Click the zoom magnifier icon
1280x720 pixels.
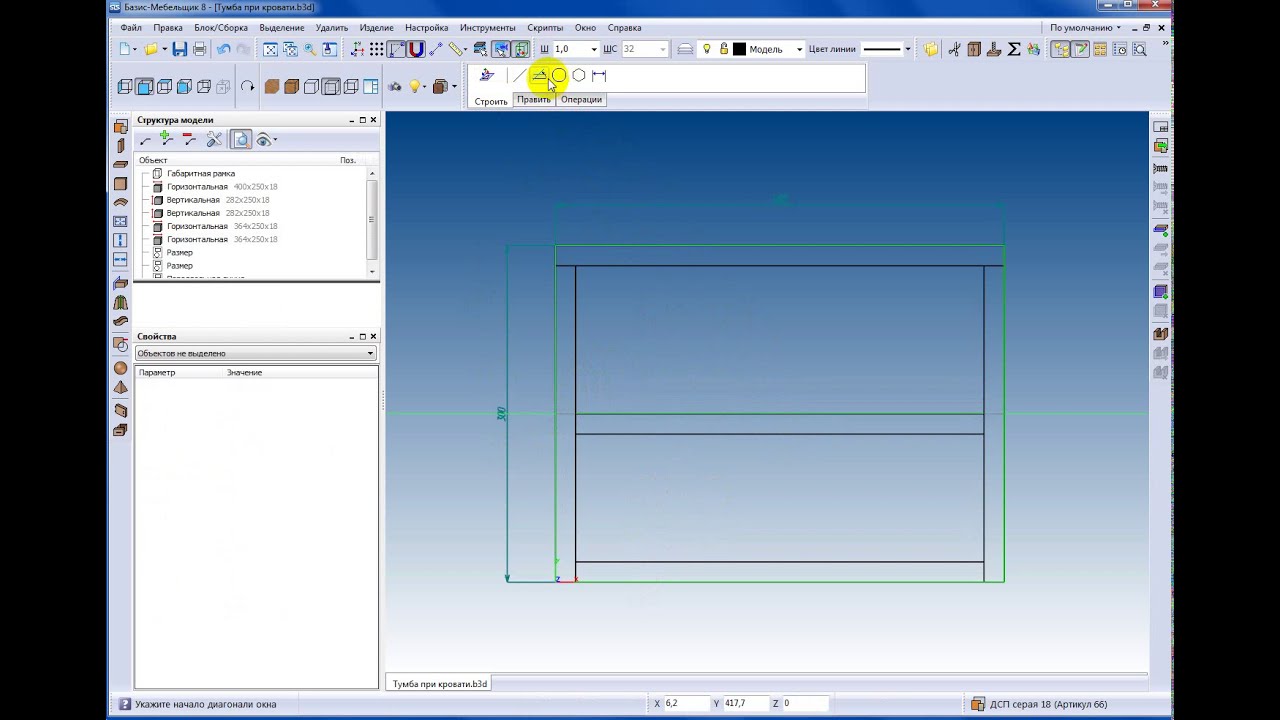click(x=310, y=49)
